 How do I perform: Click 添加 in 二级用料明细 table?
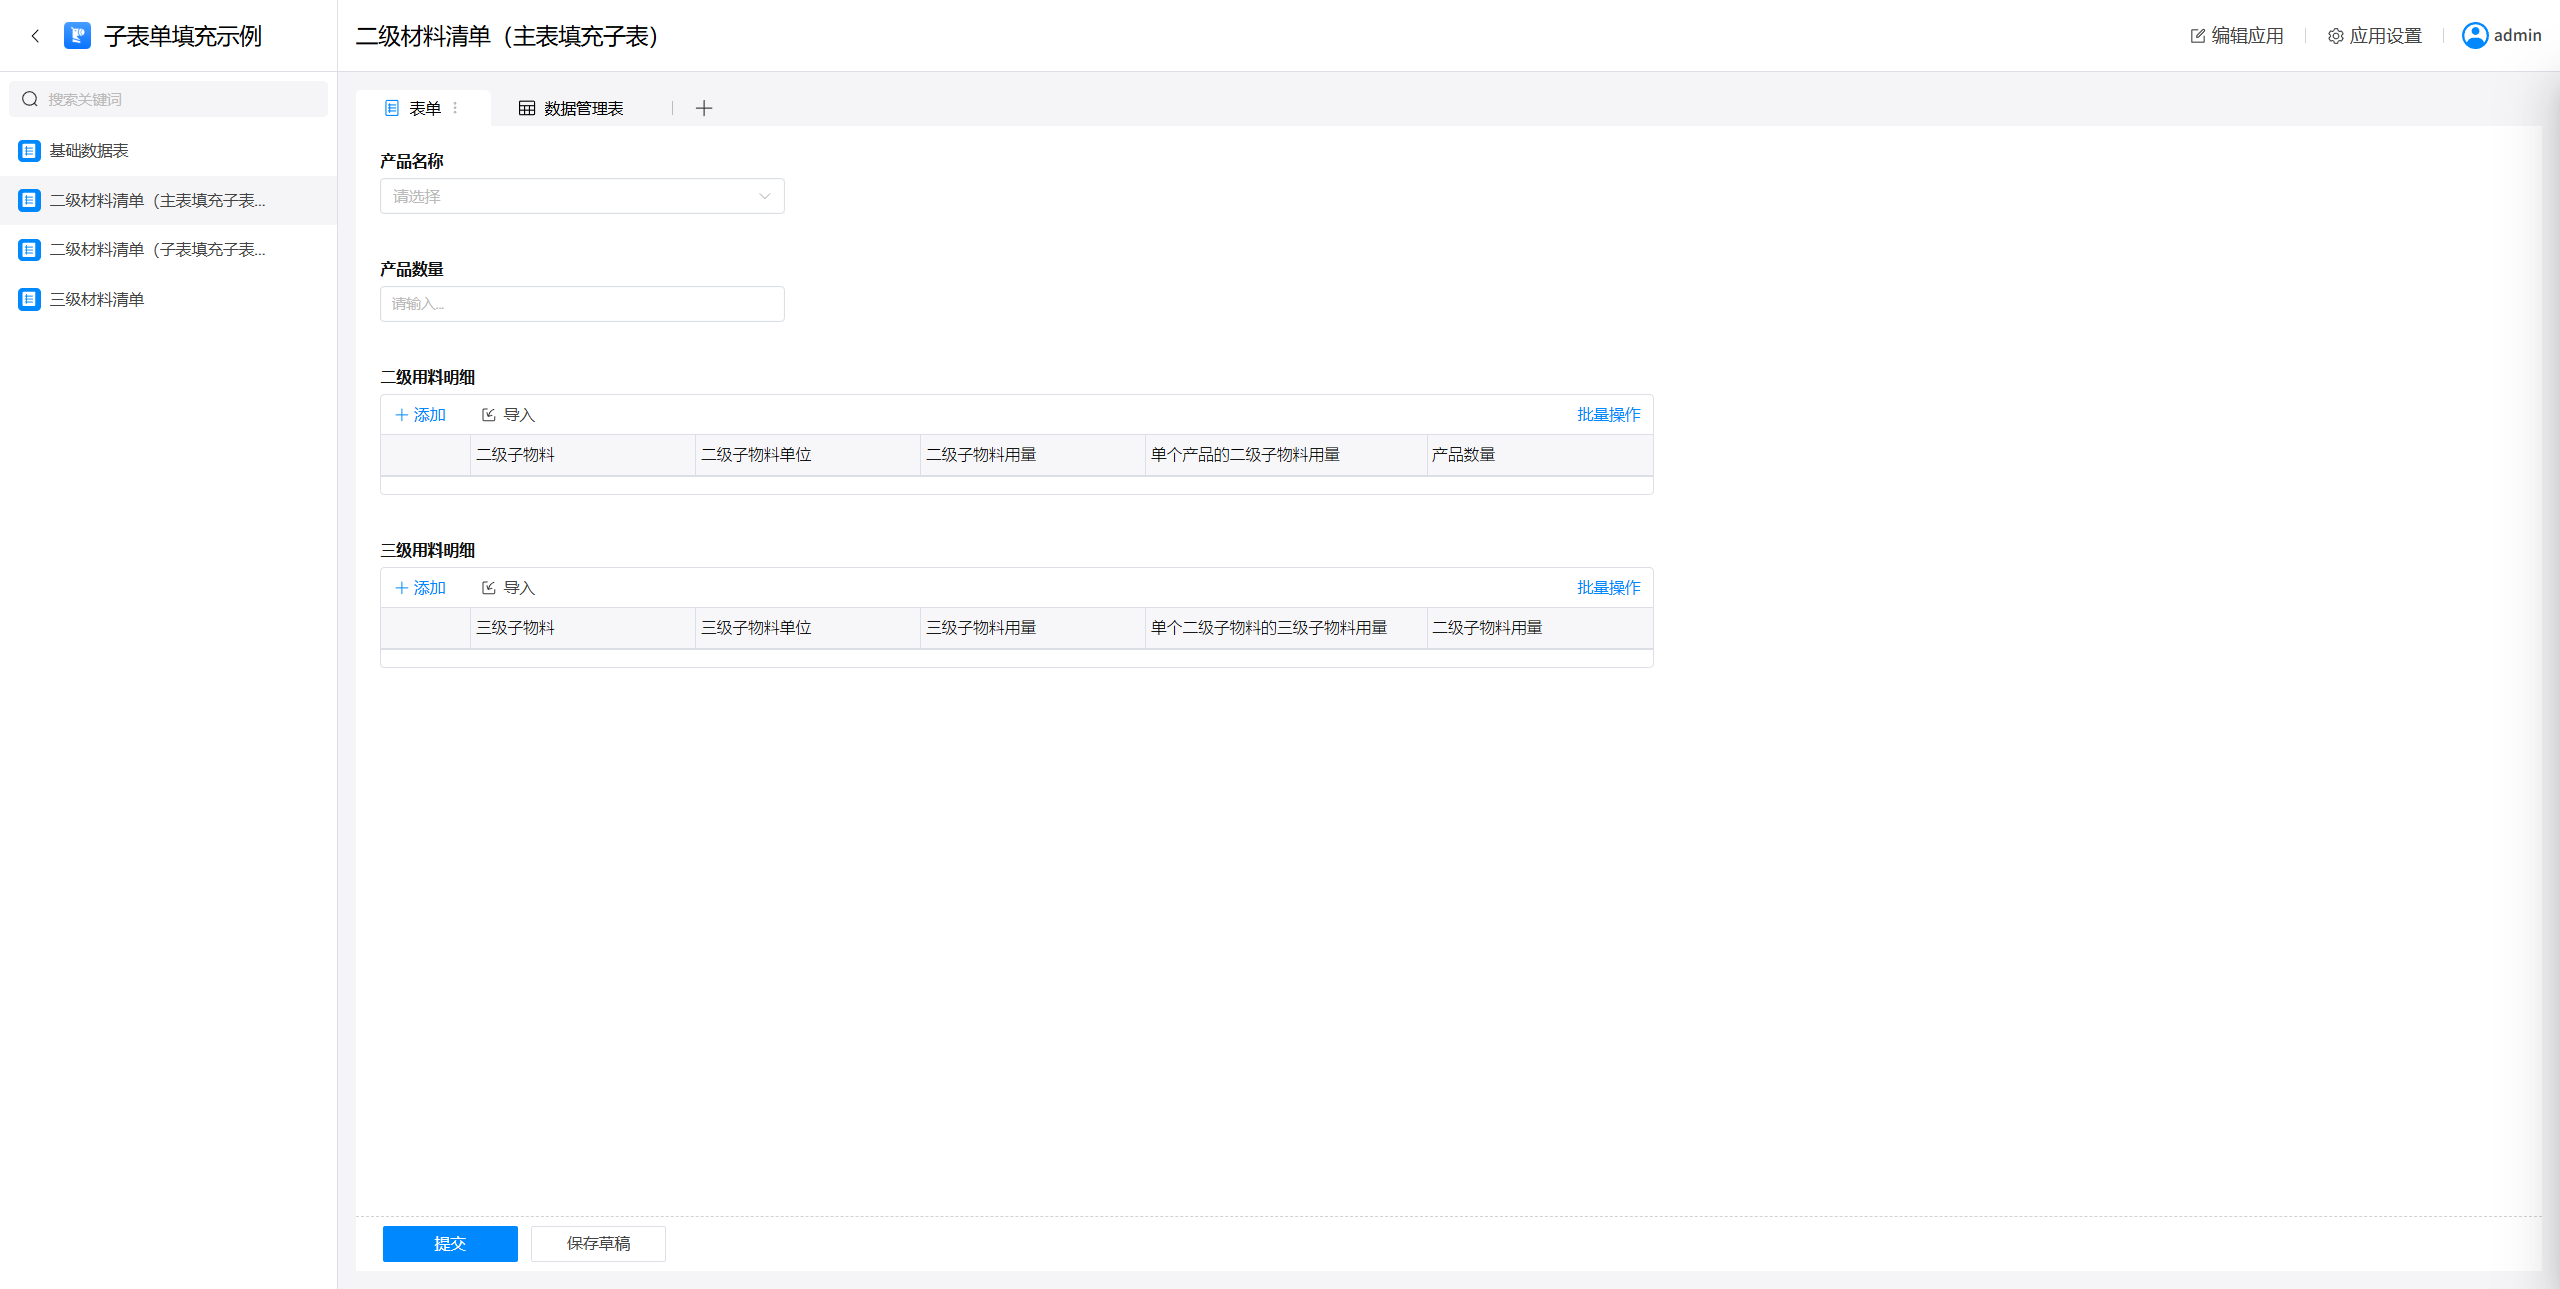click(420, 415)
